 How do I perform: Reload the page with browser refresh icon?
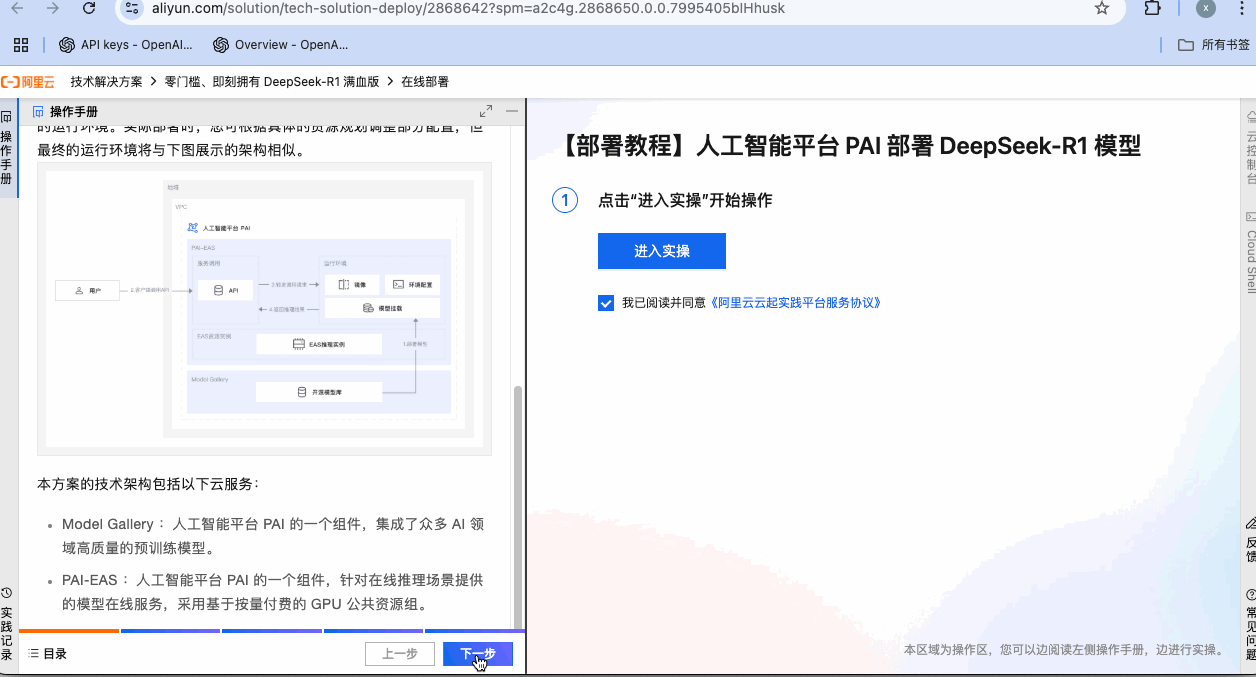(x=89, y=8)
